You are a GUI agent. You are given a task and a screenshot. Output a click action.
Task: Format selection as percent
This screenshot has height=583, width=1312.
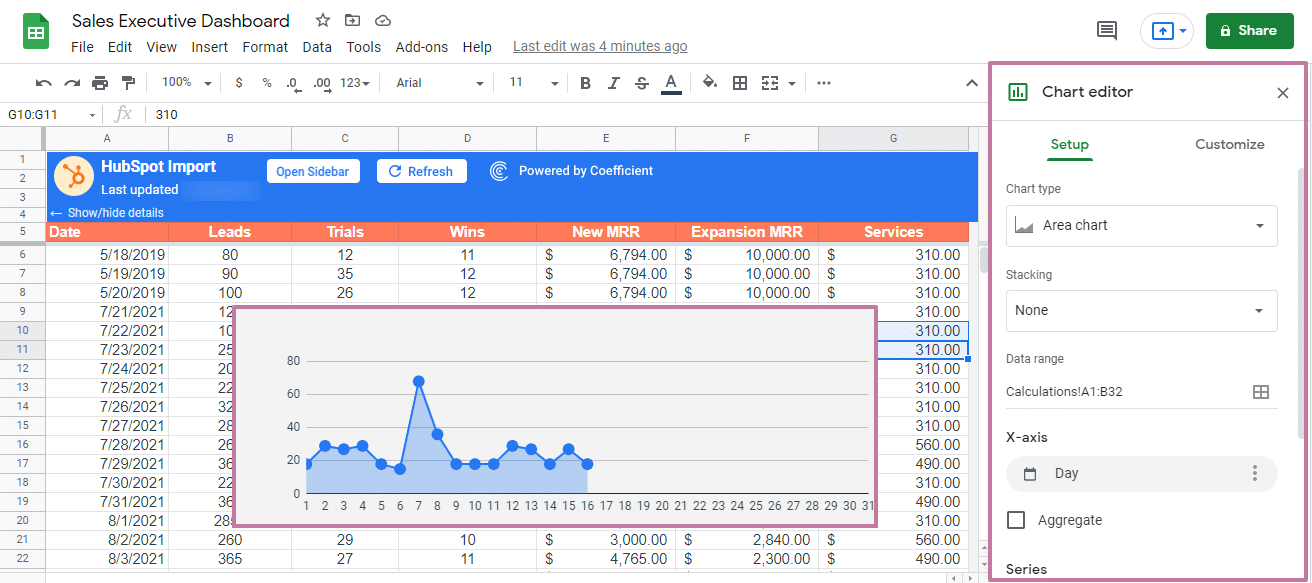267,83
